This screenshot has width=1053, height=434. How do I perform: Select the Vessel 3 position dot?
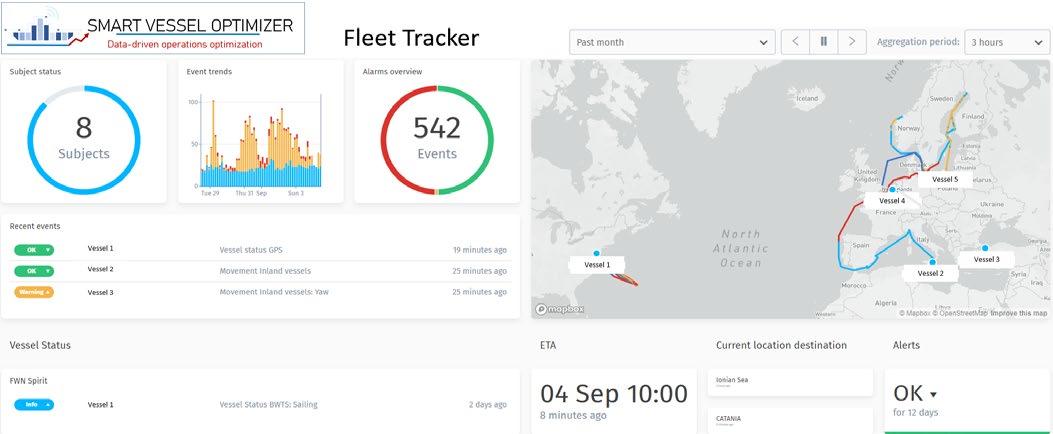point(985,248)
